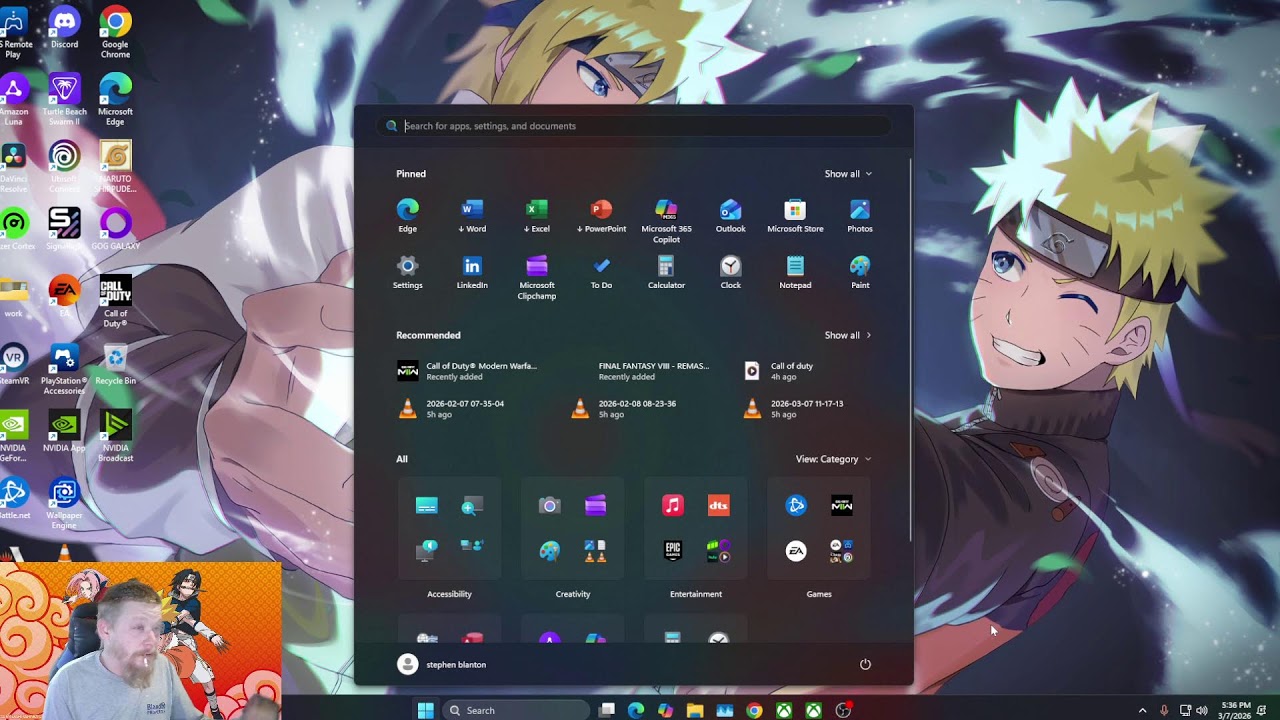Select the Discord desktop shortcut

pyautogui.click(x=64, y=28)
